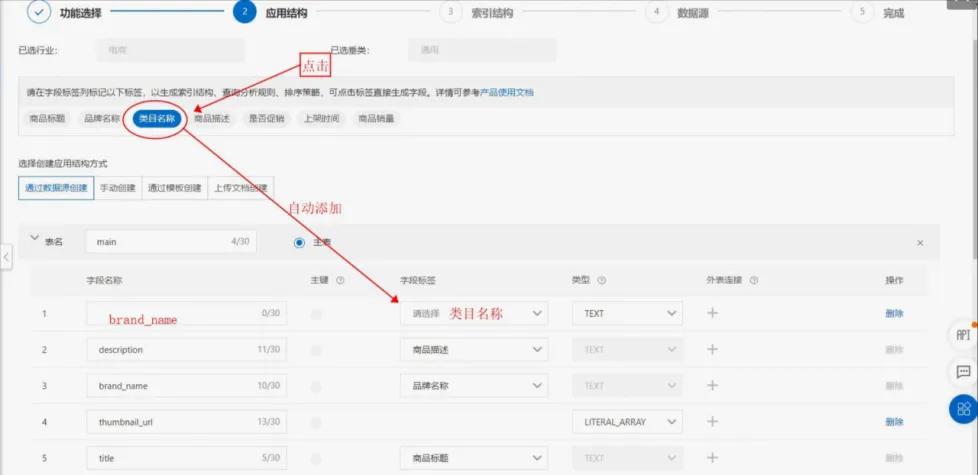Open 商品描述 field tag dropdown
This screenshot has width=978, height=475.
point(474,349)
